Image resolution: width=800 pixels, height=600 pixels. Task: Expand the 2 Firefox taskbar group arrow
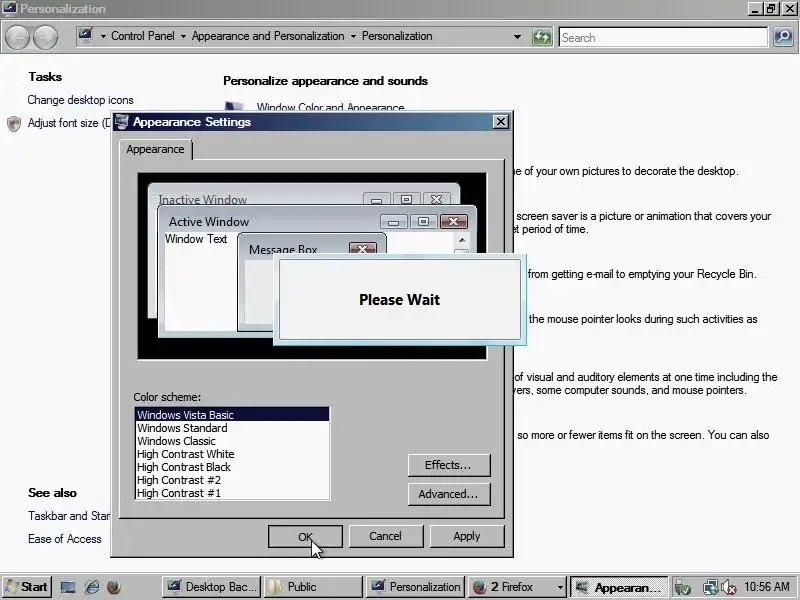560,587
